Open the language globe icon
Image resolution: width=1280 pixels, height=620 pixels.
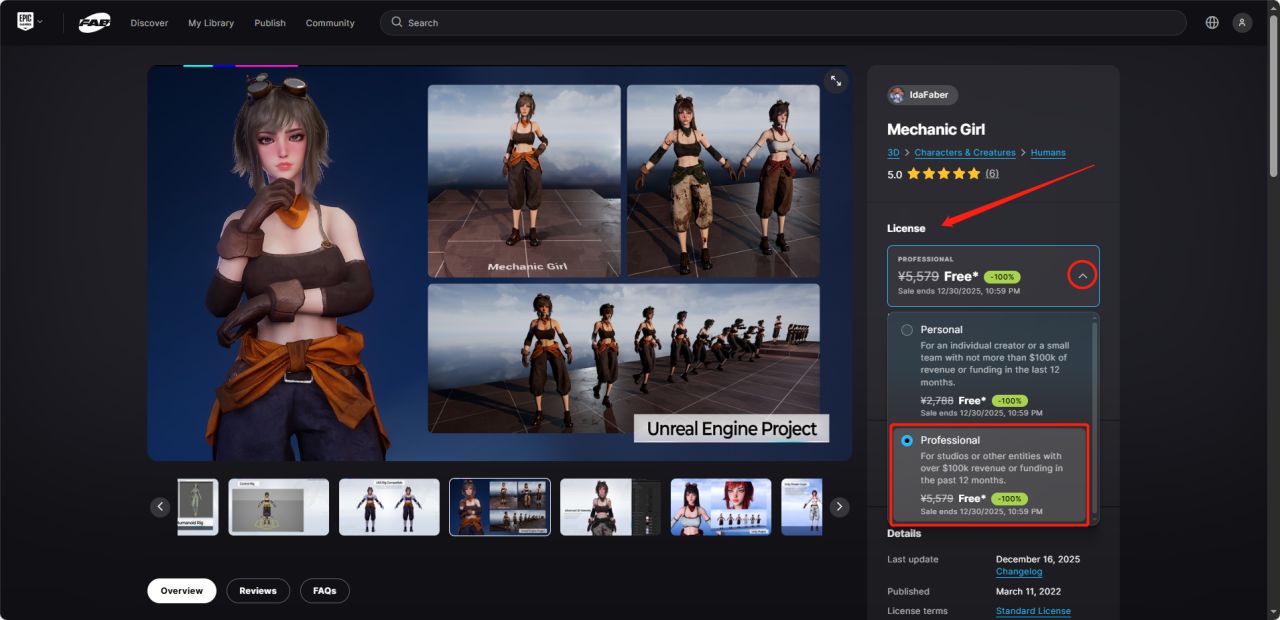click(1212, 22)
